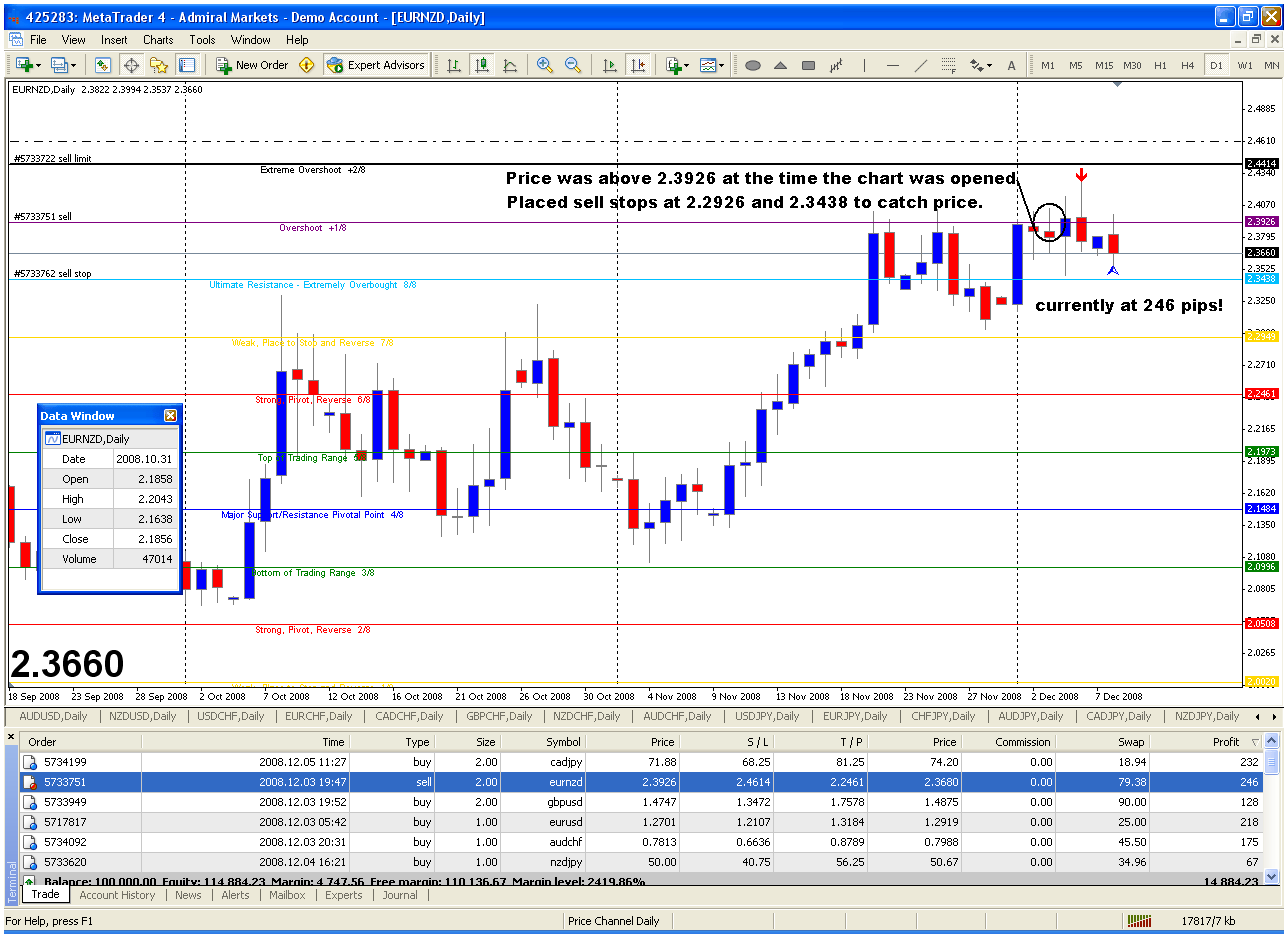The width and height of the screenshot is (1288, 934).
Task: Open the new chart dropdown arrow
Action: click(x=38, y=66)
